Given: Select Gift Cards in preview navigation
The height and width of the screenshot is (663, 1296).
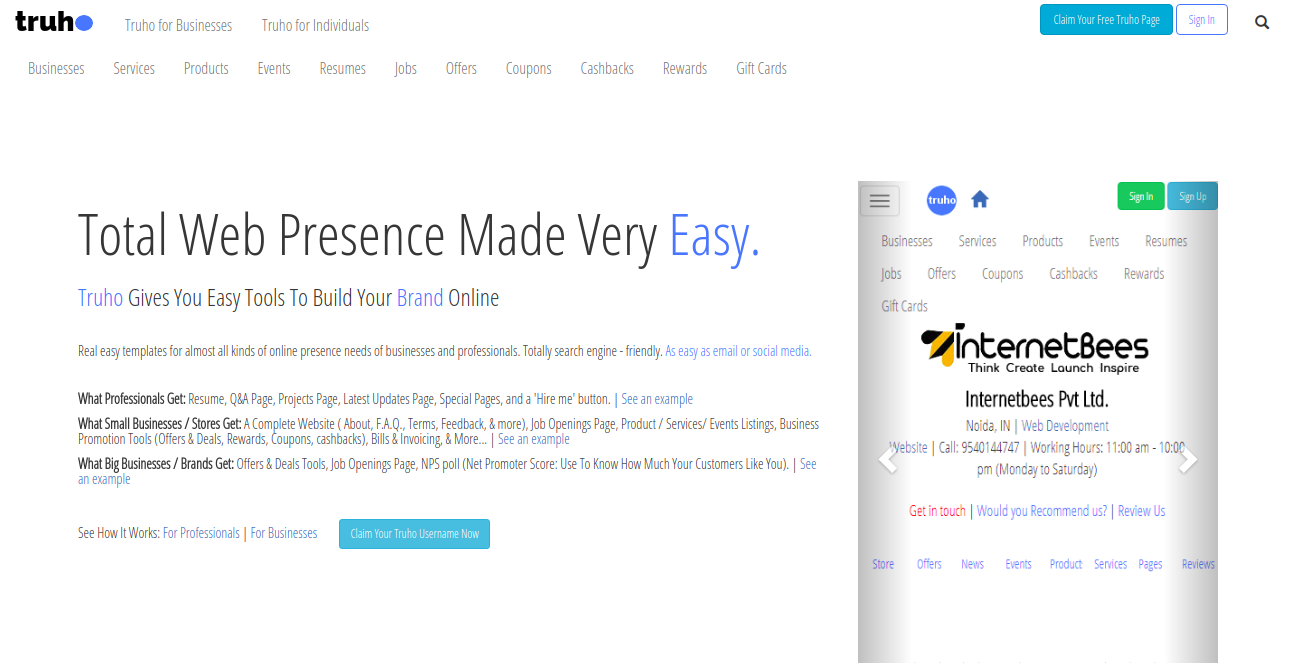Looking at the screenshot, I should pos(904,306).
